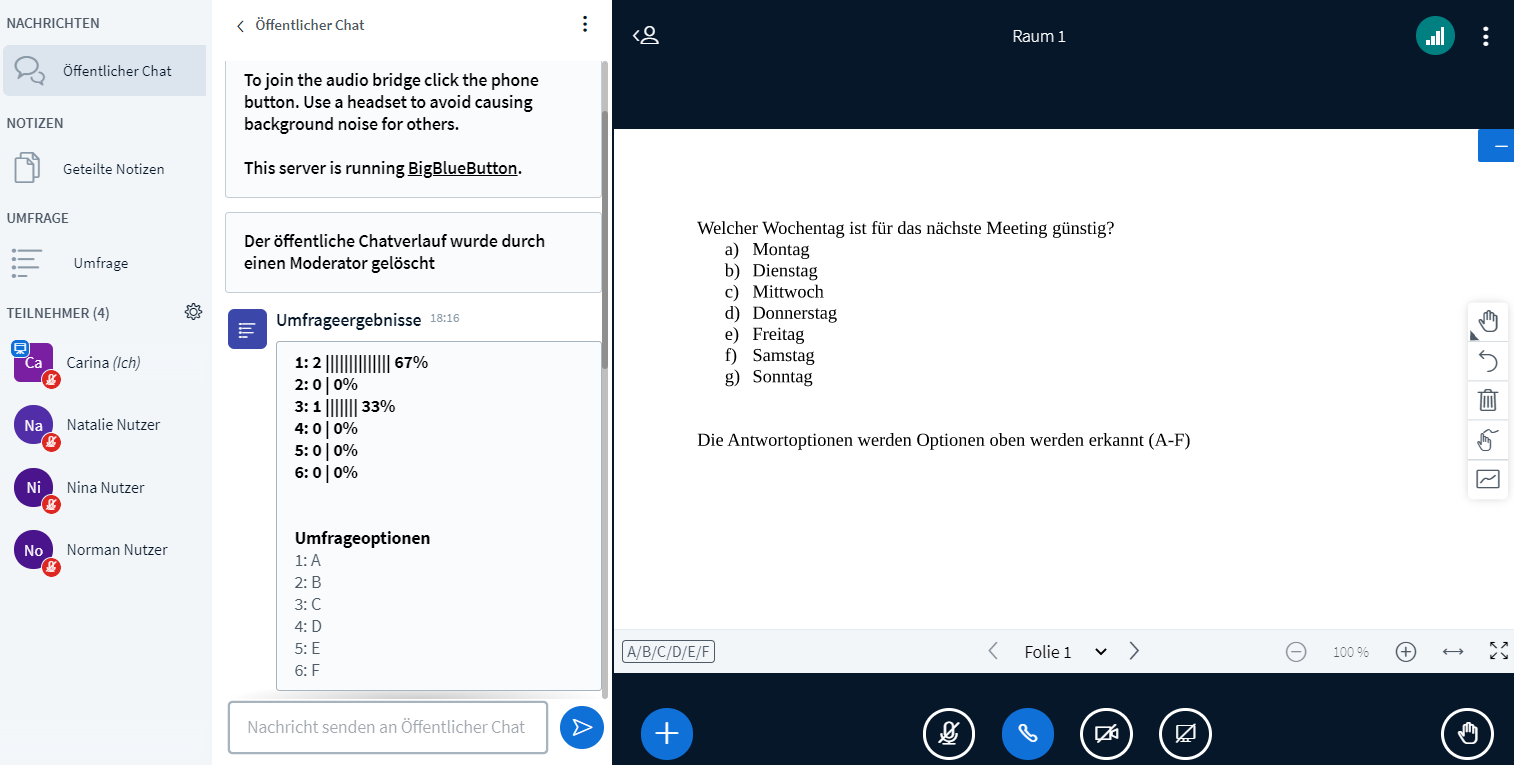Clear all whiteboard annotations
Viewport: 1514px width, 765px height.
1488,400
